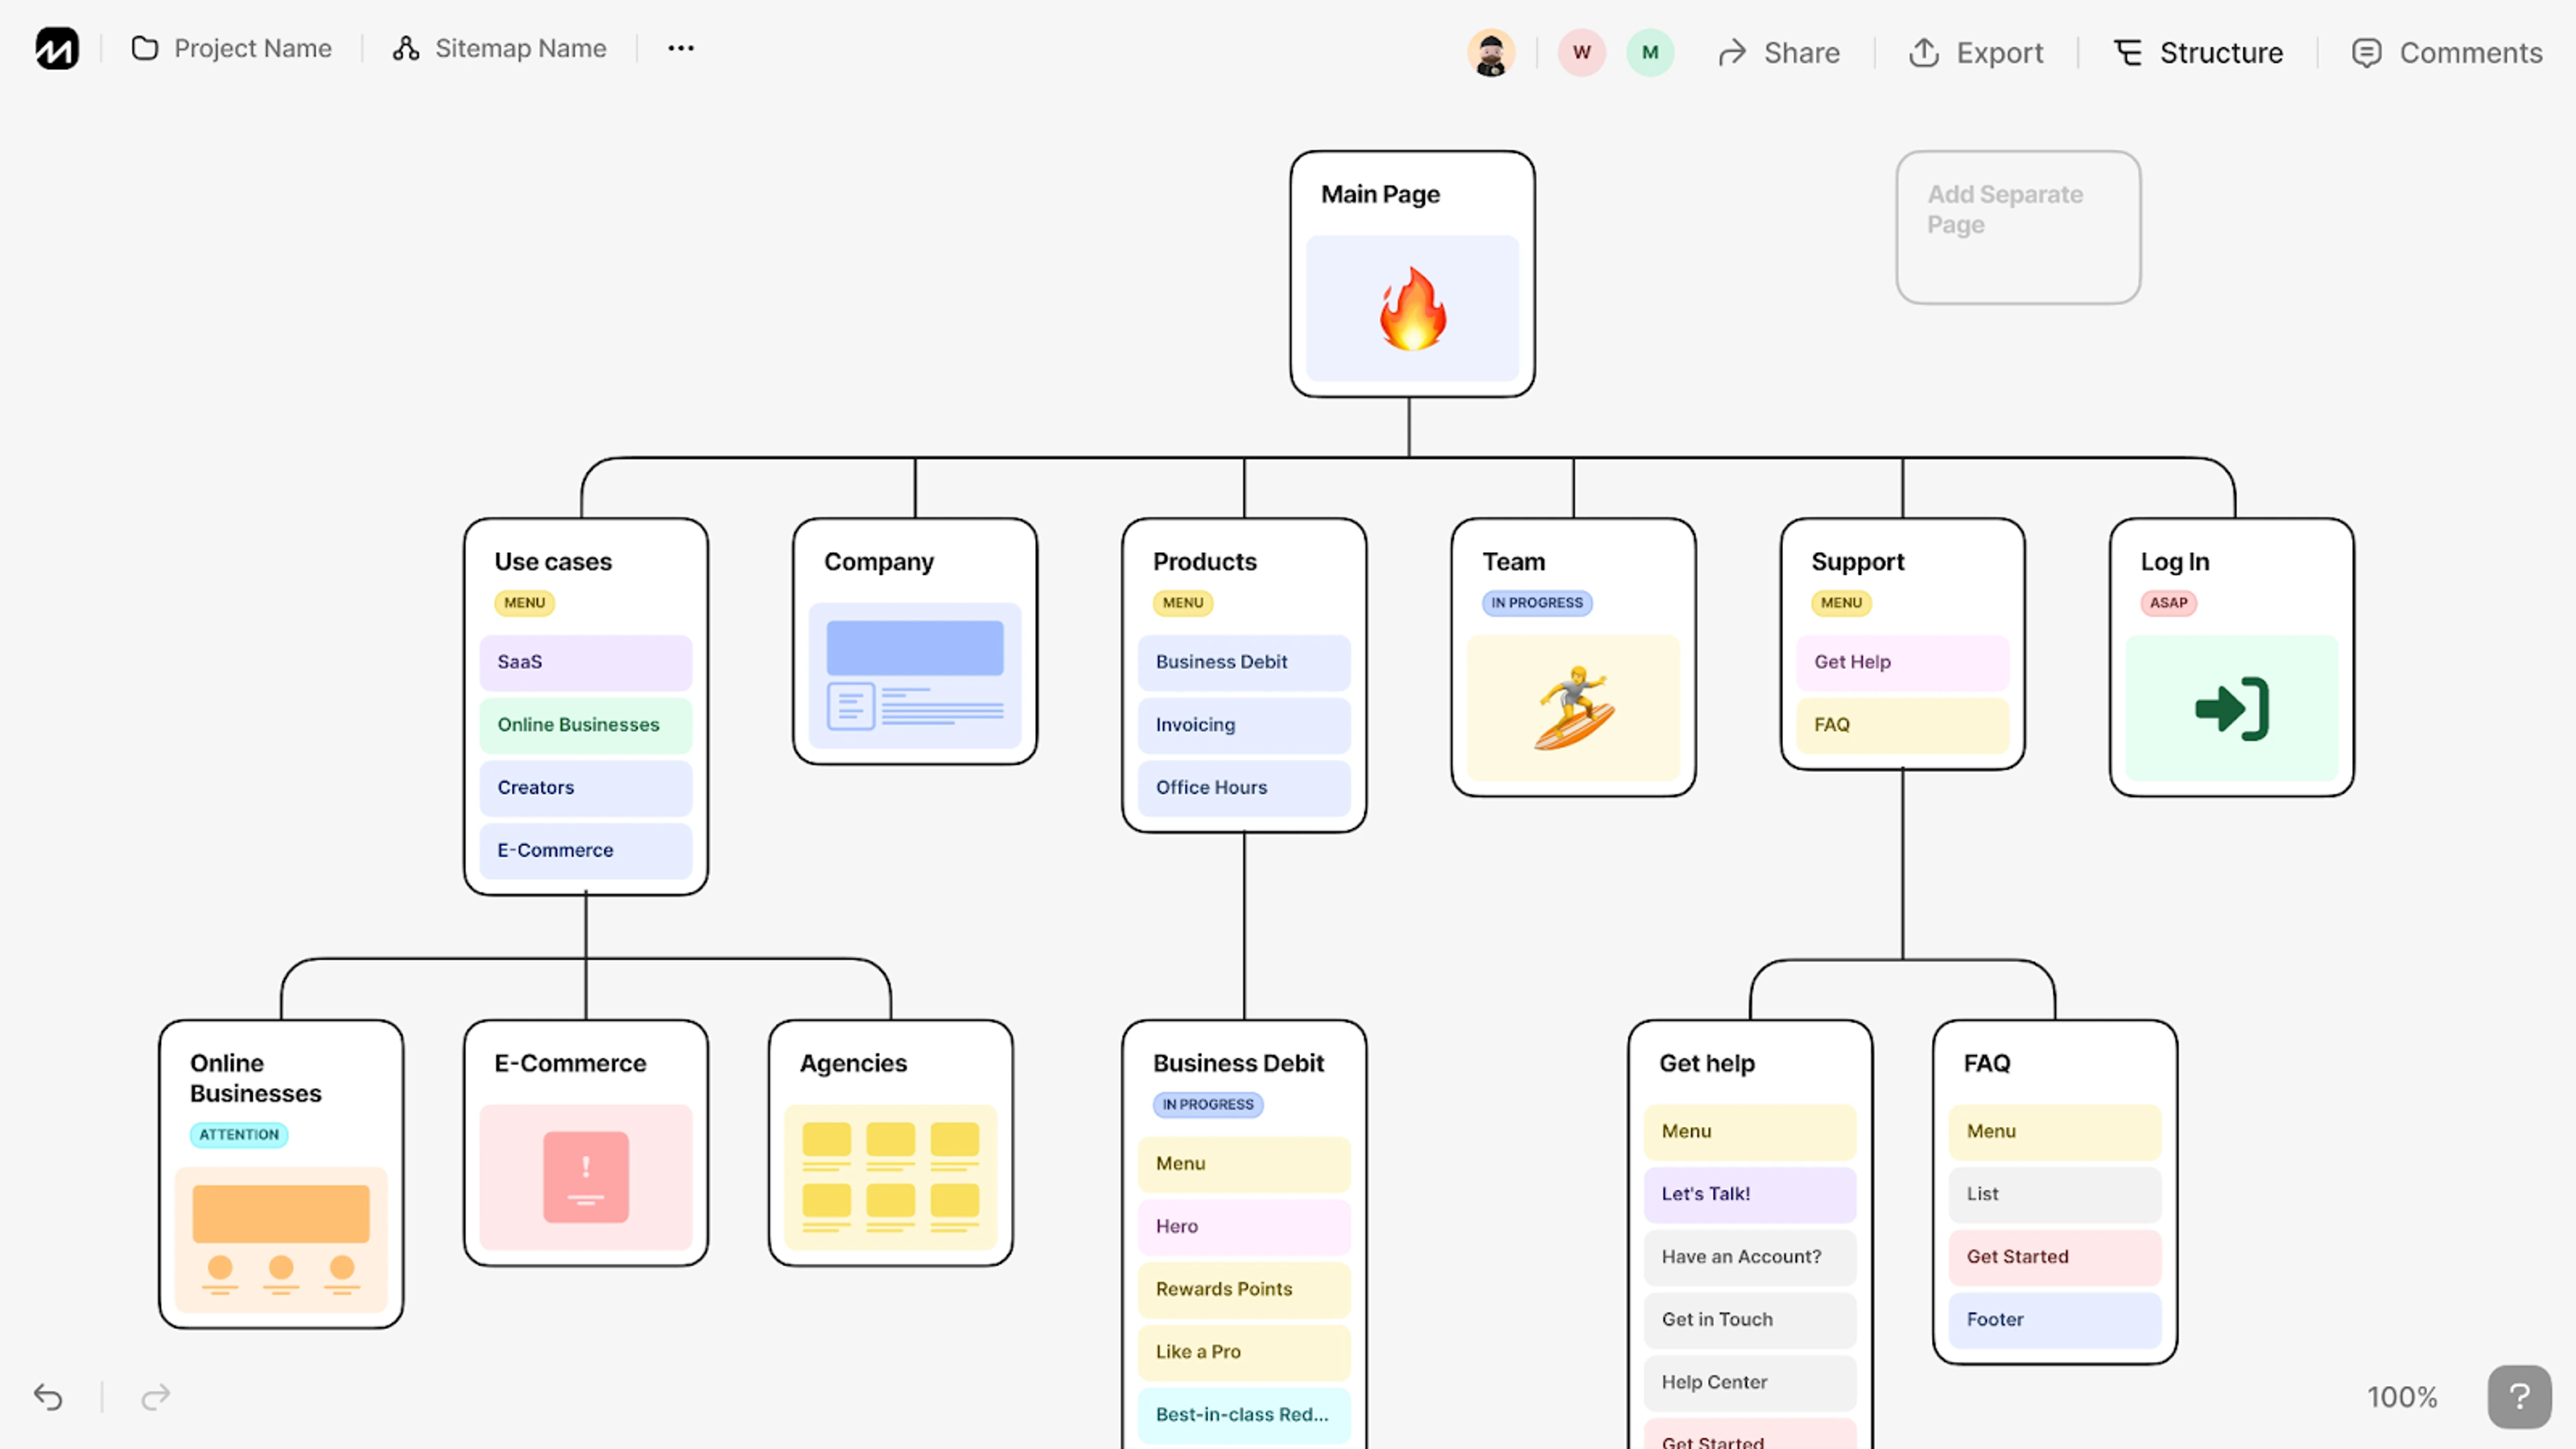This screenshot has height=1449, width=2576.
Task: Click the Team surfer emoji thumbnail
Action: (x=1573, y=708)
